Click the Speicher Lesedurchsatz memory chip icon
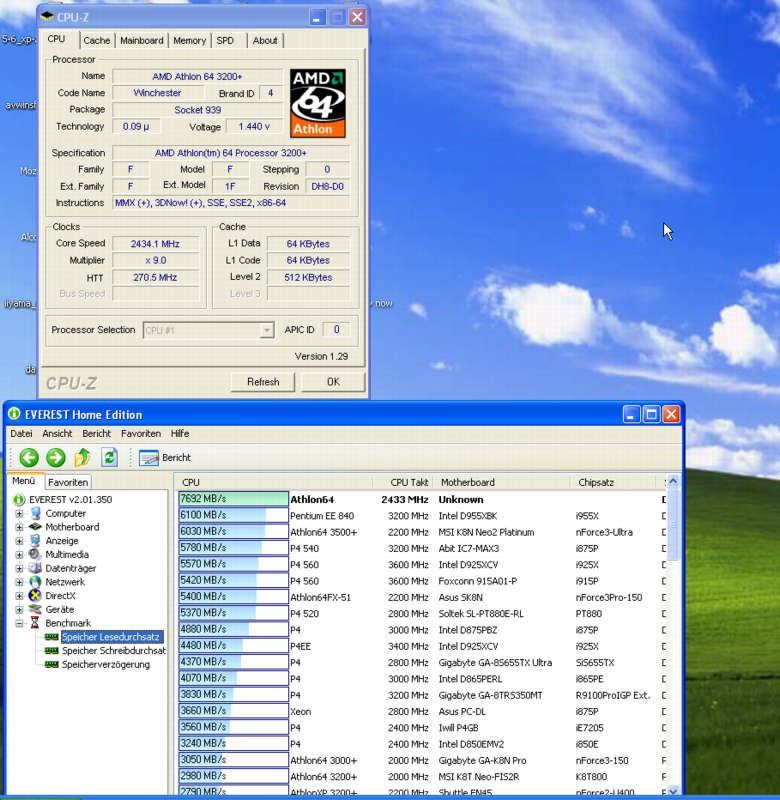The image size is (780, 800). click(52, 637)
